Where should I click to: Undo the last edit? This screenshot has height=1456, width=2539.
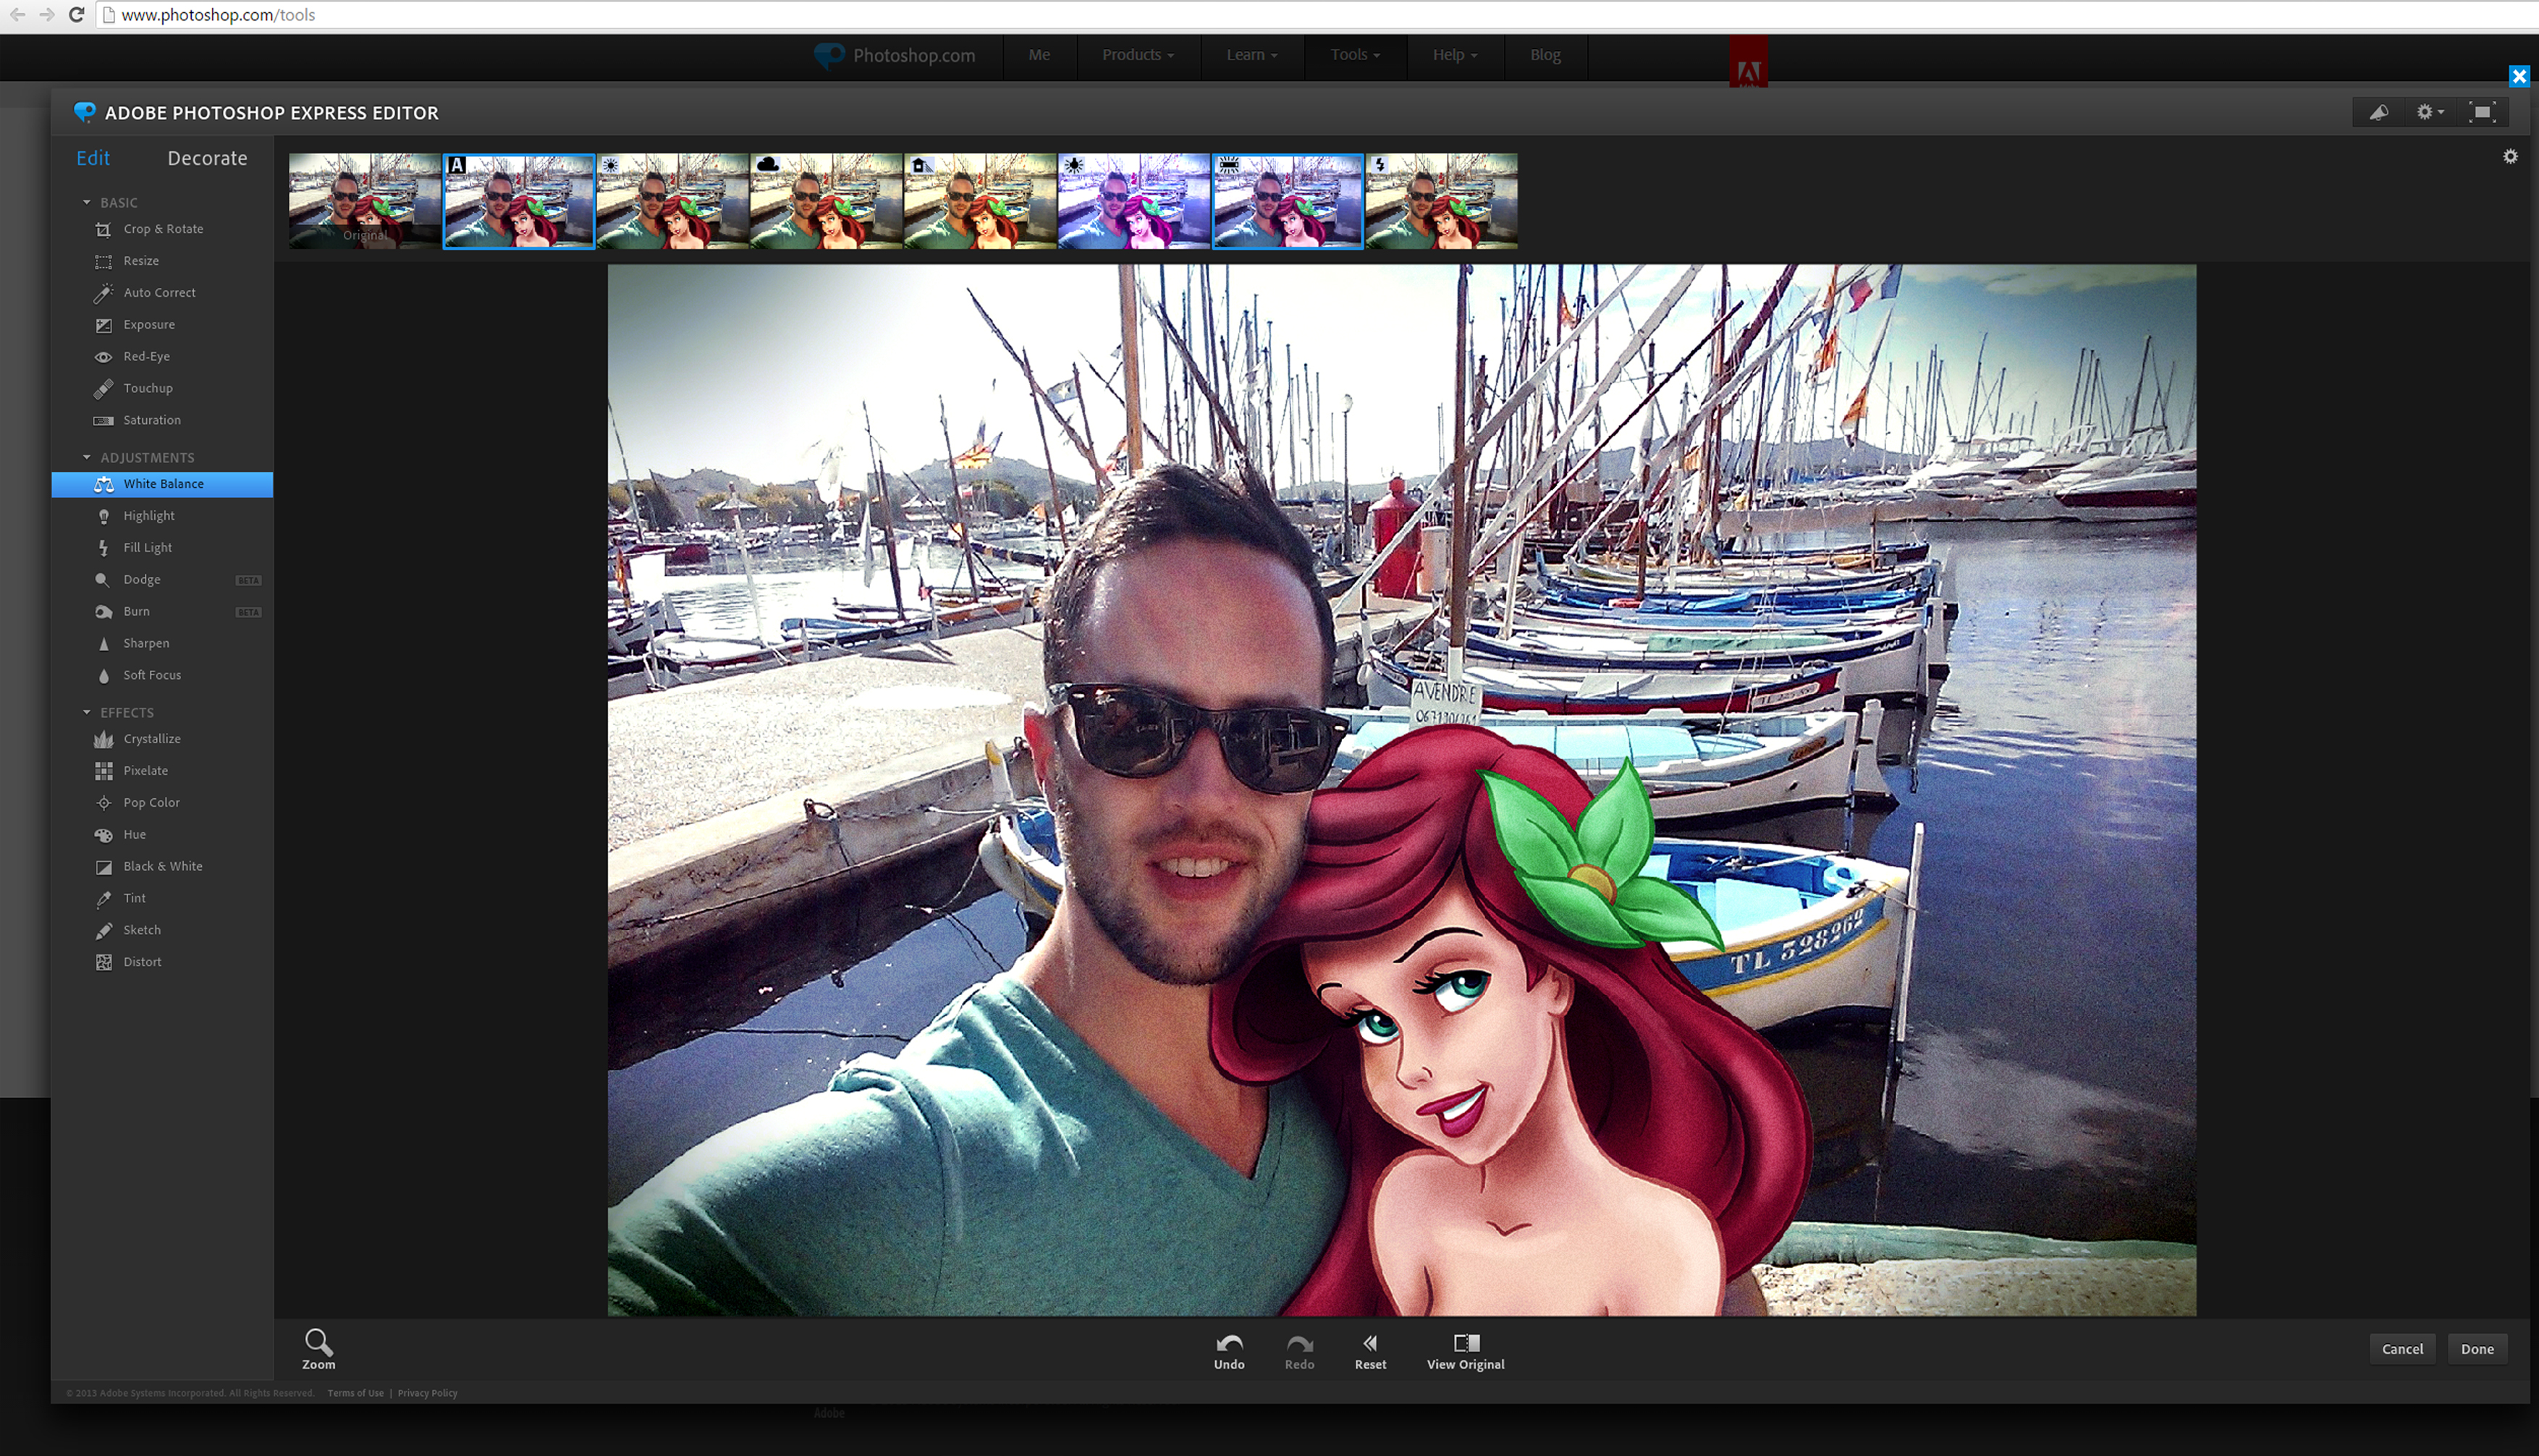coord(1229,1351)
